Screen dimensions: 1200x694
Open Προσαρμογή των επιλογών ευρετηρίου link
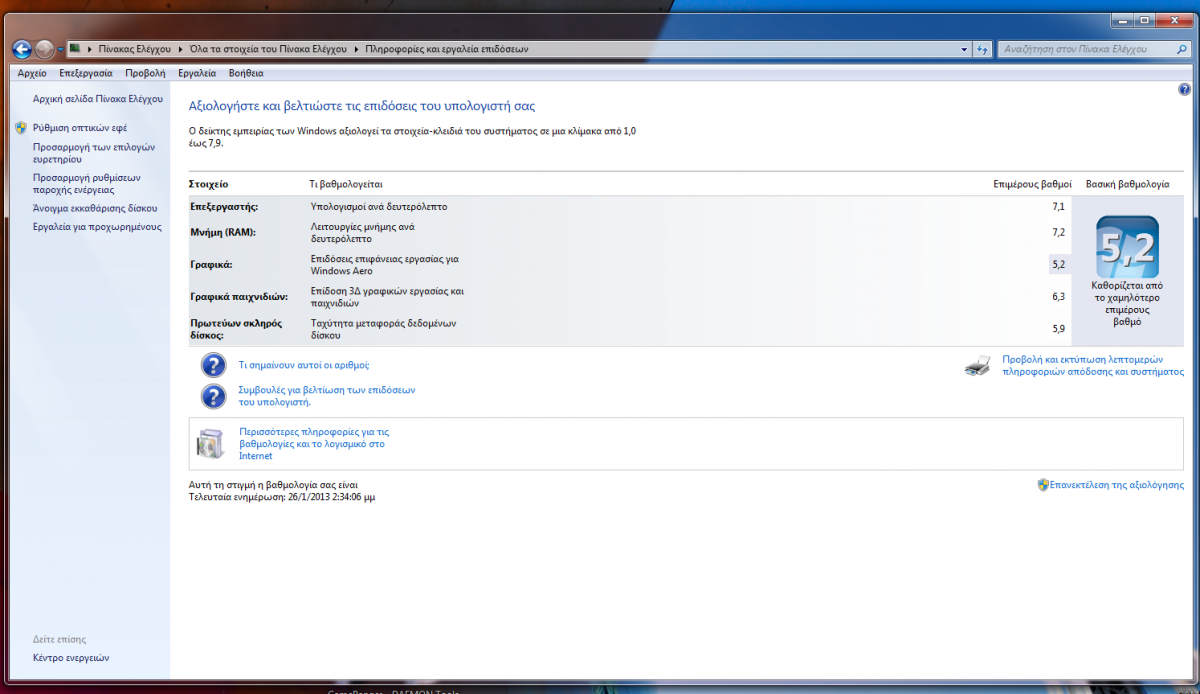point(94,152)
